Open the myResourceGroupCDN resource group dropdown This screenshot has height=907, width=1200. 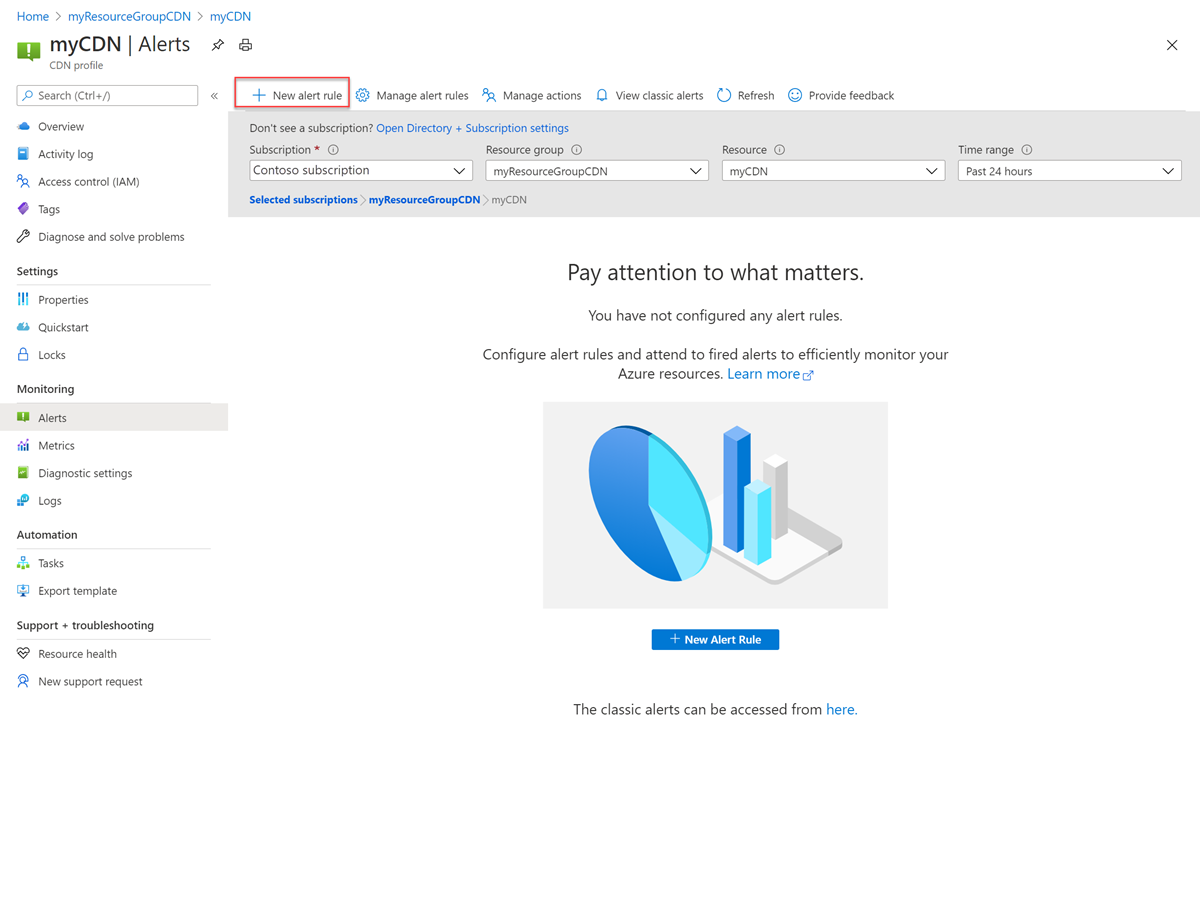tap(597, 171)
